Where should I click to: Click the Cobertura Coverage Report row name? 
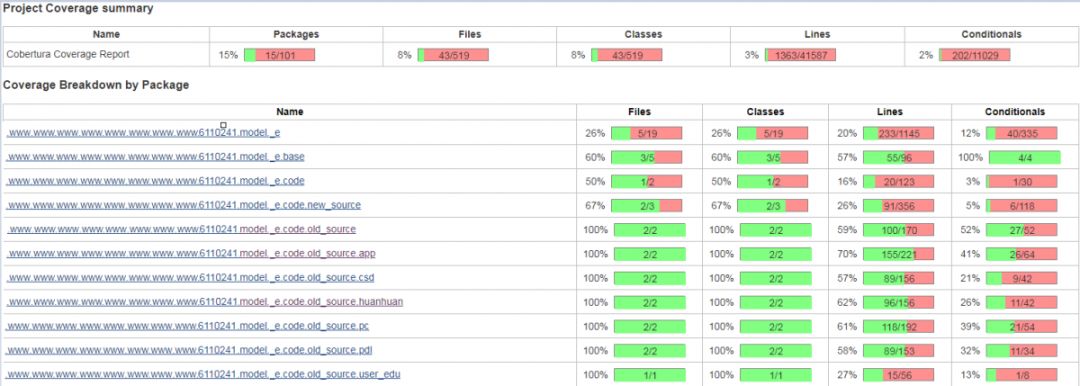[x=68, y=54]
